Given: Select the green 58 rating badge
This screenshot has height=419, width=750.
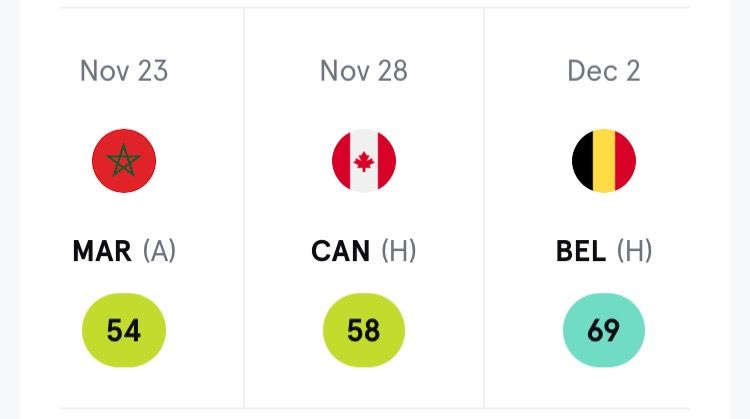Looking at the screenshot, I should (364, 331).
